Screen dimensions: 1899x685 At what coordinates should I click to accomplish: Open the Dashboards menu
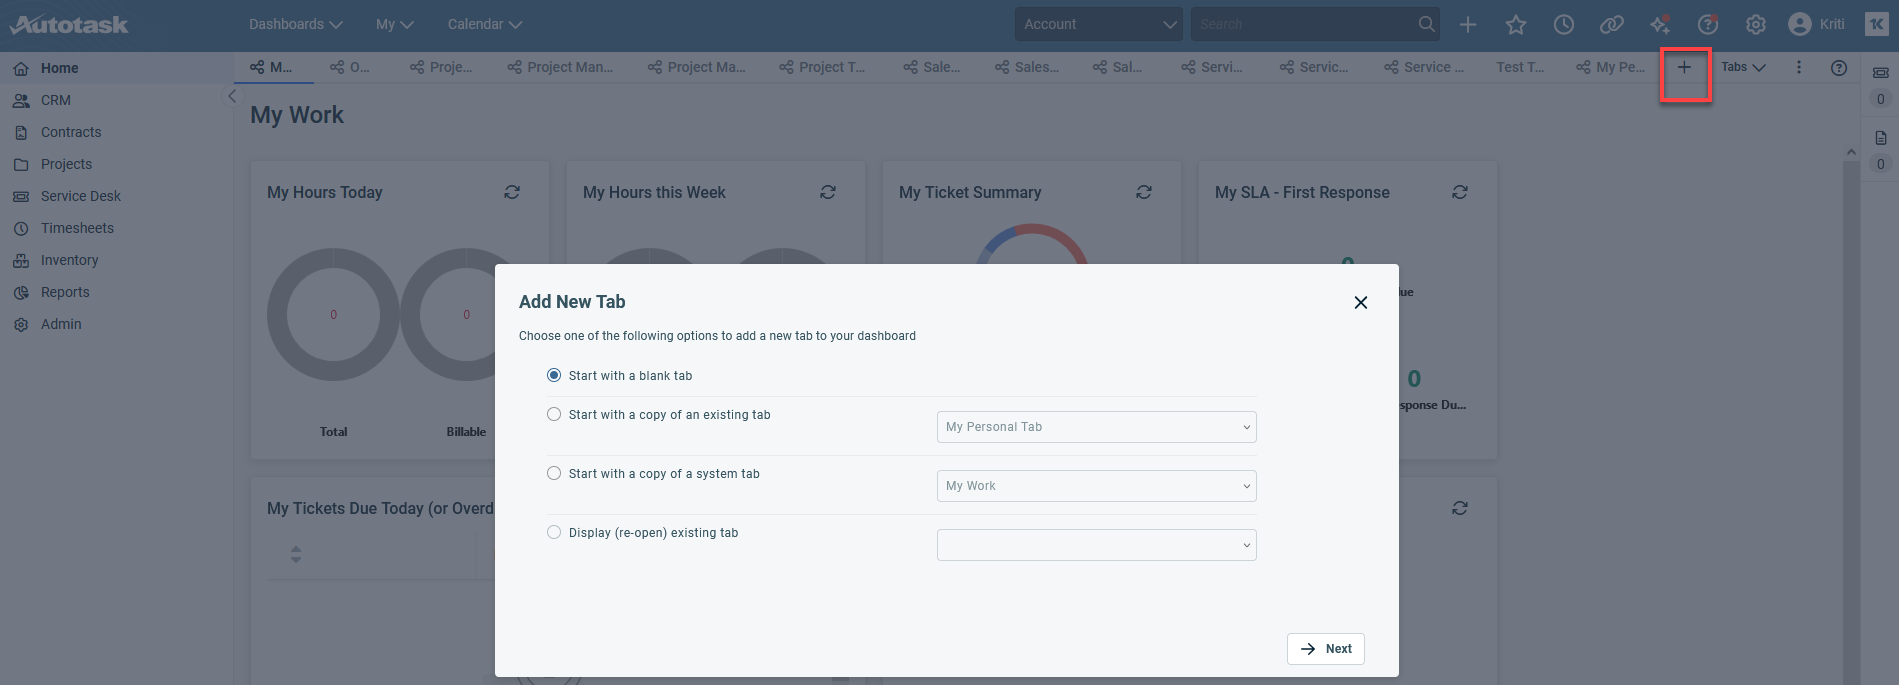coord(295,24)
